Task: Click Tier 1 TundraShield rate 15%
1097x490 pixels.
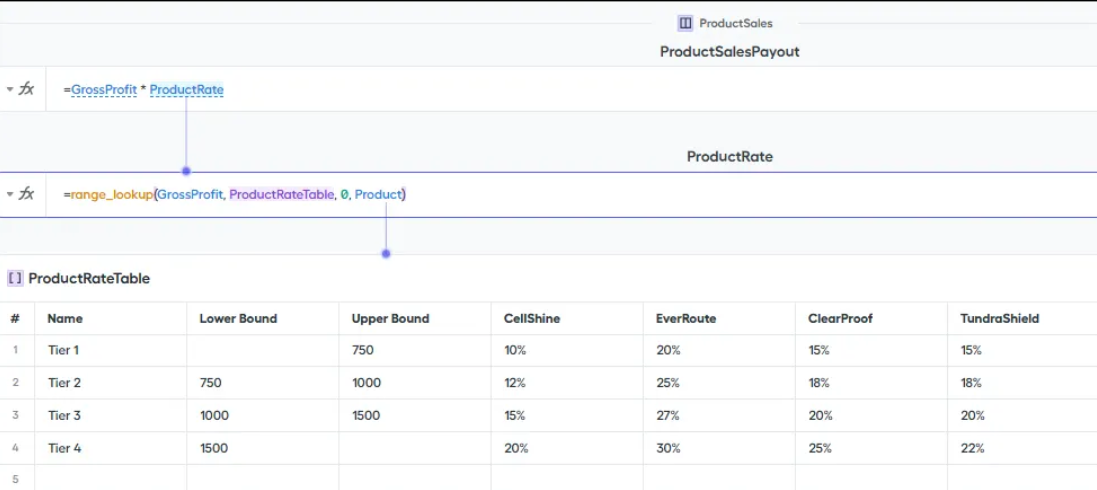Action: [x=1022, y=350]
